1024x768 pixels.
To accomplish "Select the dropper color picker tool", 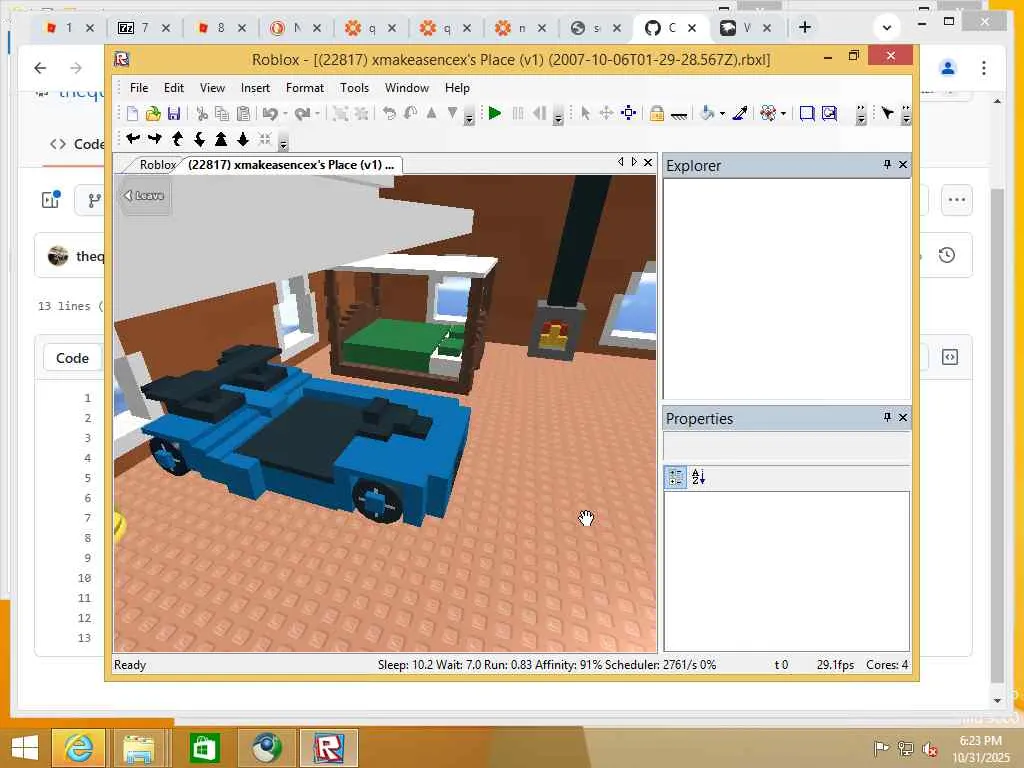I will tap(740, 114).
